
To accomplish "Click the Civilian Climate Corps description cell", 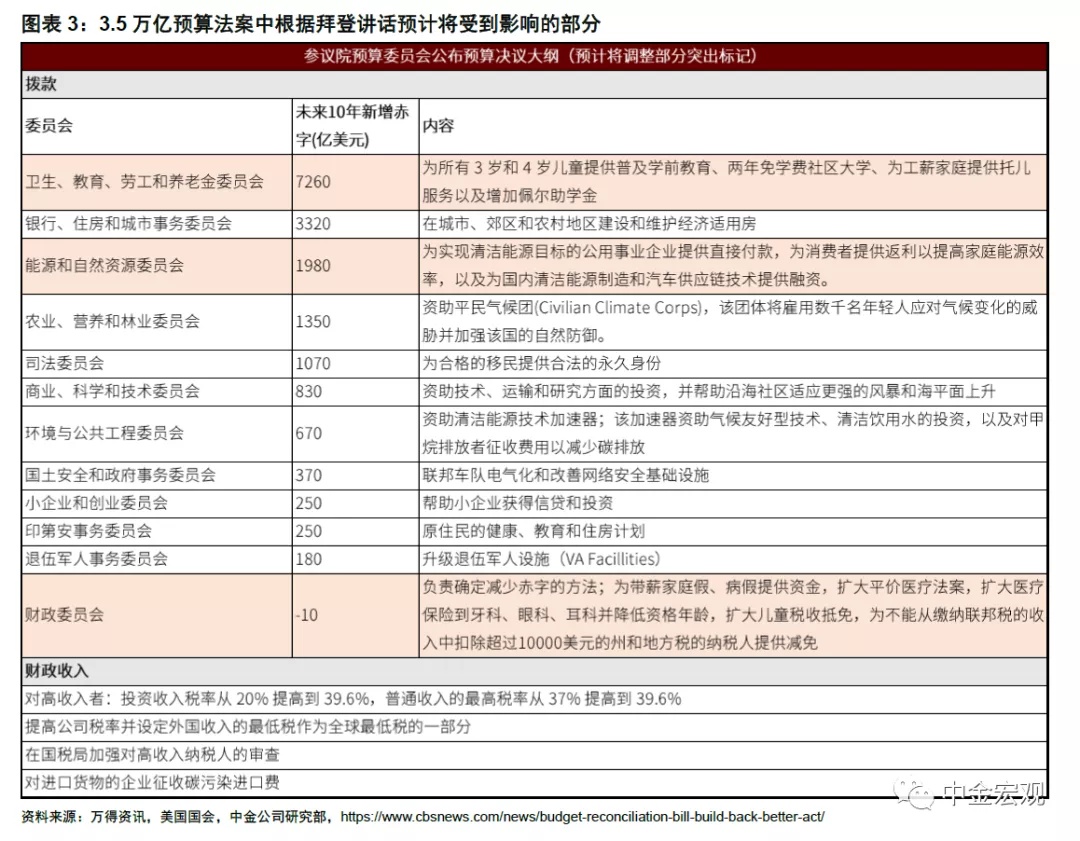I will (x=732, y=320).
